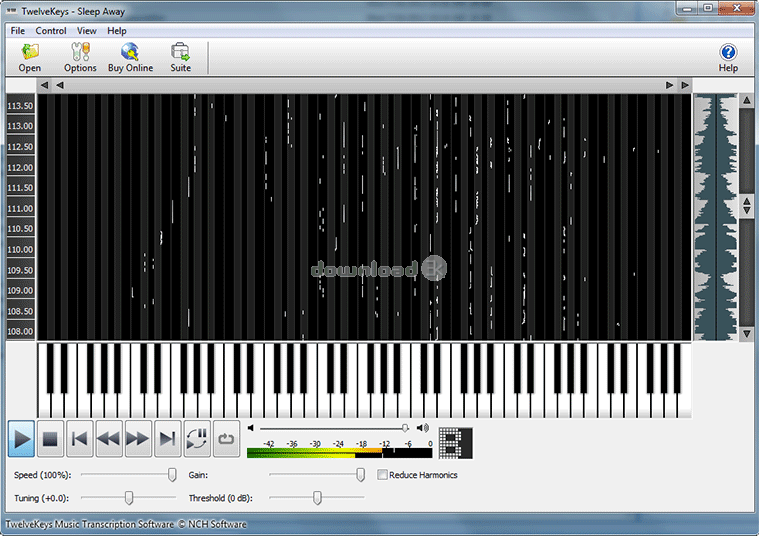Image resolution: width=759 pixels, height=536 pixels.
Task: Enable the Reduce Harmonics checkbox
Action: [382, 475]
